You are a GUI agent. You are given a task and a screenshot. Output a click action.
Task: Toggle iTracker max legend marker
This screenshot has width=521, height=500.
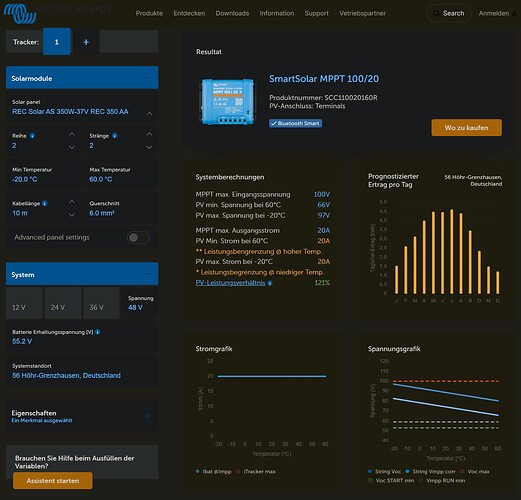pyautogui.click(x=238, y=471)
